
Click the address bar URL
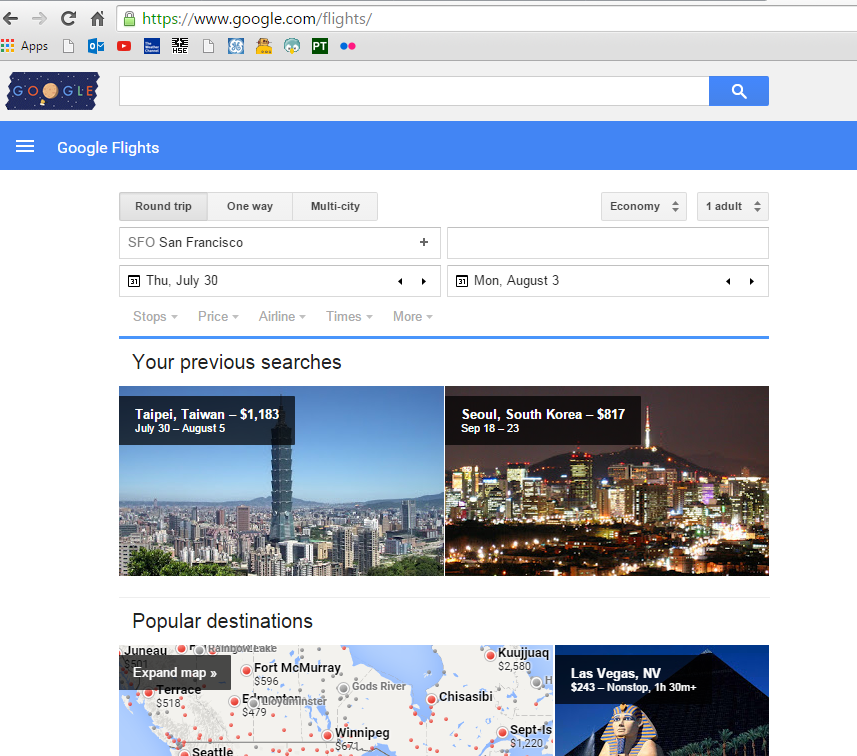(257, 19)
